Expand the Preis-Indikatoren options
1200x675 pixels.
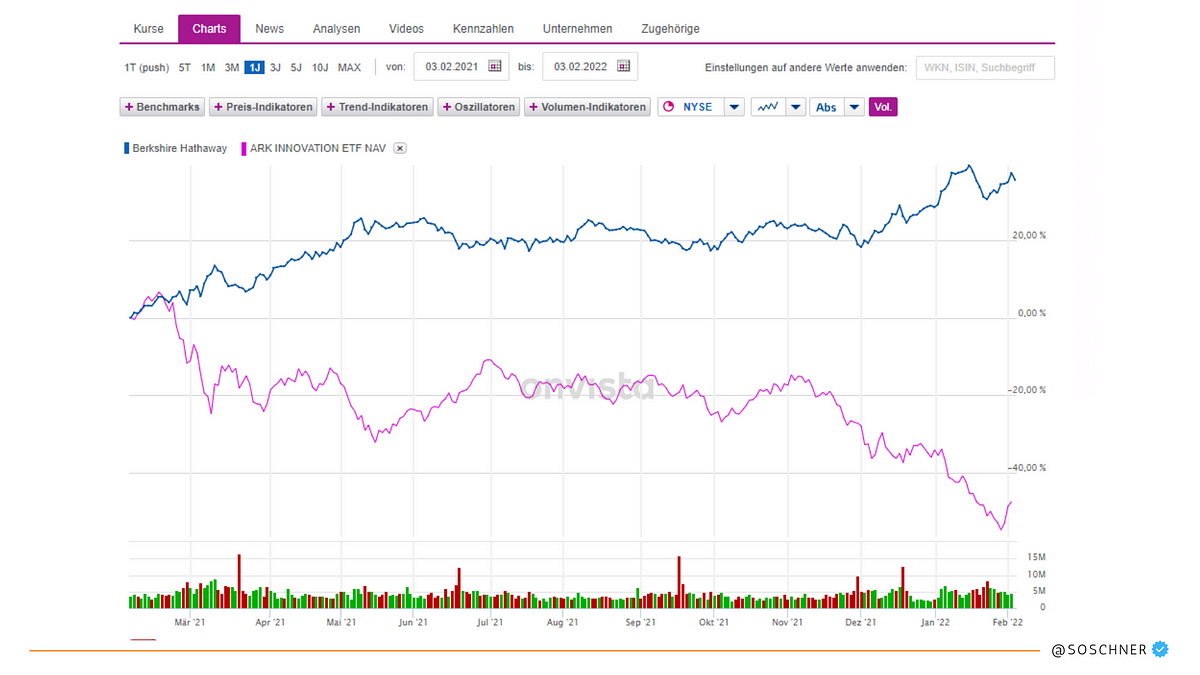click(x=263, y=107)
